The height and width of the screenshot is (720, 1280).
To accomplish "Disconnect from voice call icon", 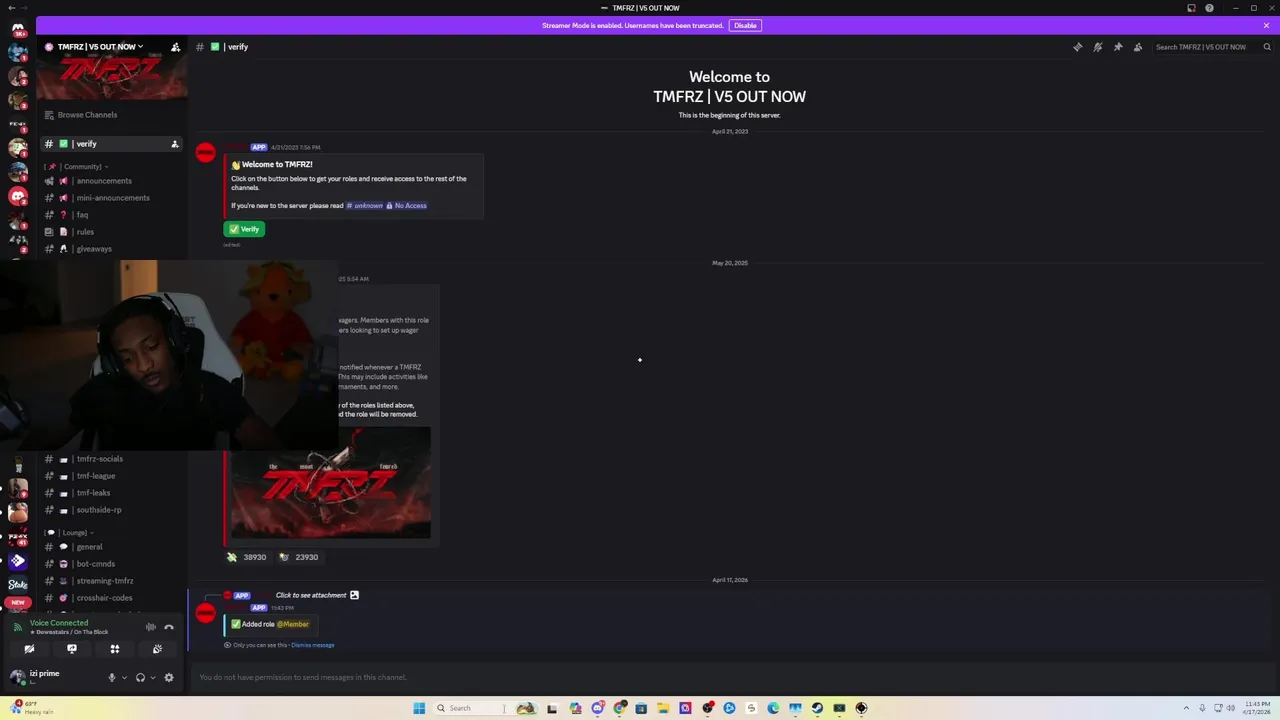I will [x=169, y=627].
